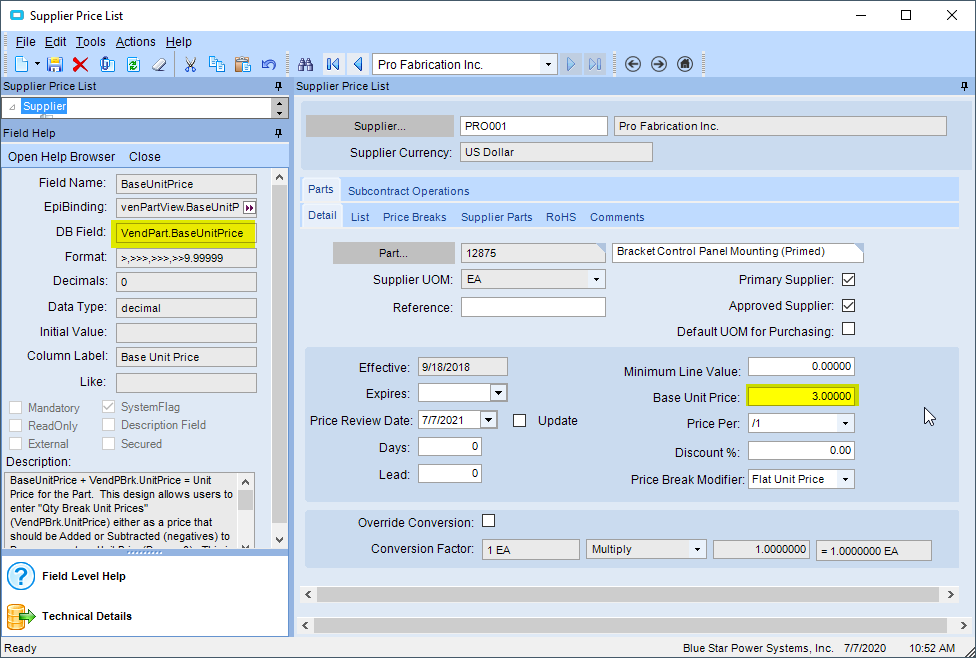976x658 pixels.
Task: Click the Discount % field
Action: tap(801, 450)
